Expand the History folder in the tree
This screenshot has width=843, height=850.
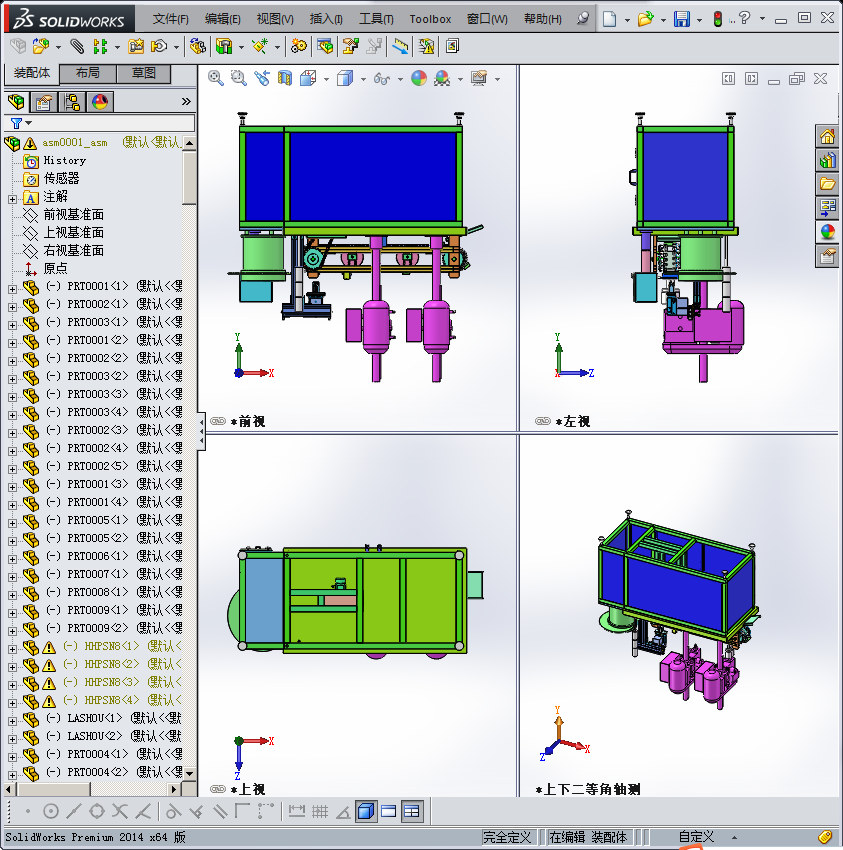coord(62,160)
